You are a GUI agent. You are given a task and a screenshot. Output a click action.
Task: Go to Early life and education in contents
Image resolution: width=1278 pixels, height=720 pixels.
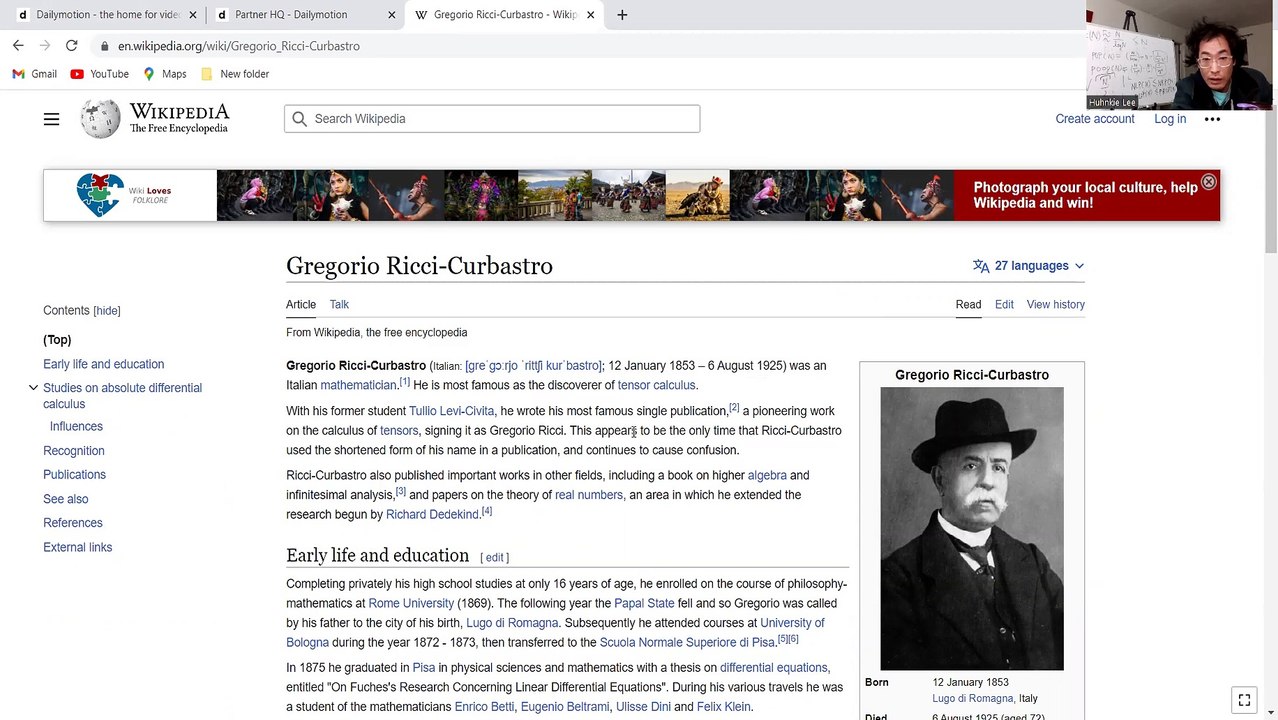click(x=104, y=364)
